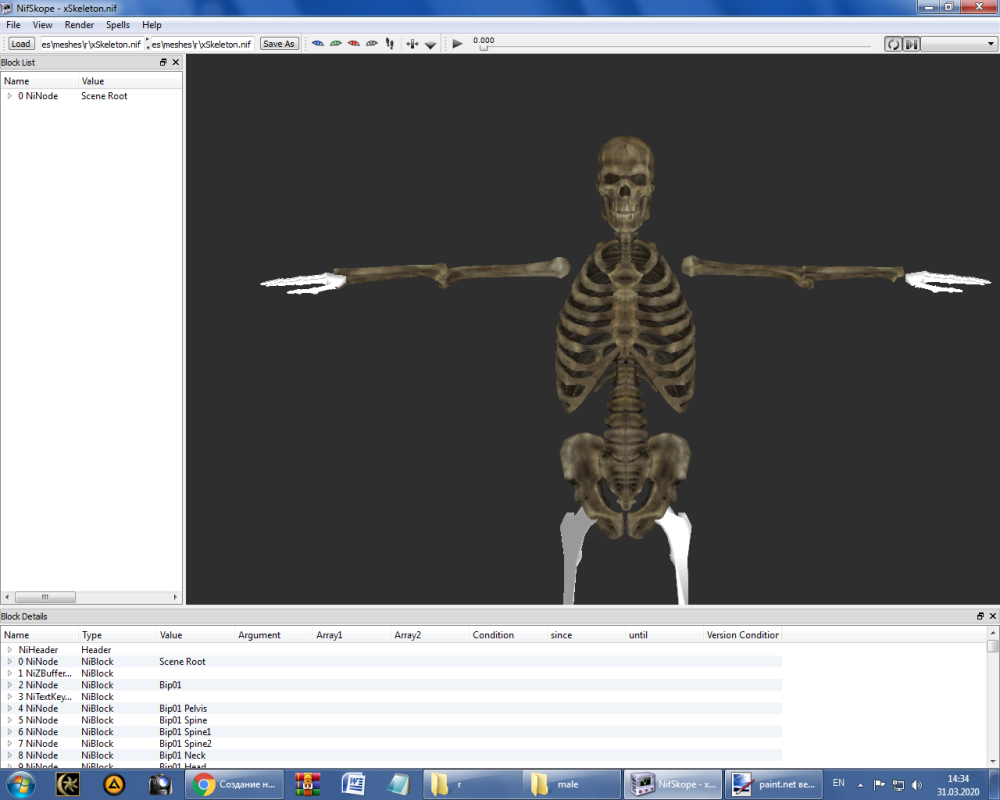Click the Block List right scroll arrow
The height and width of the screenshot is (800, 1000).
tap(175, 597)
